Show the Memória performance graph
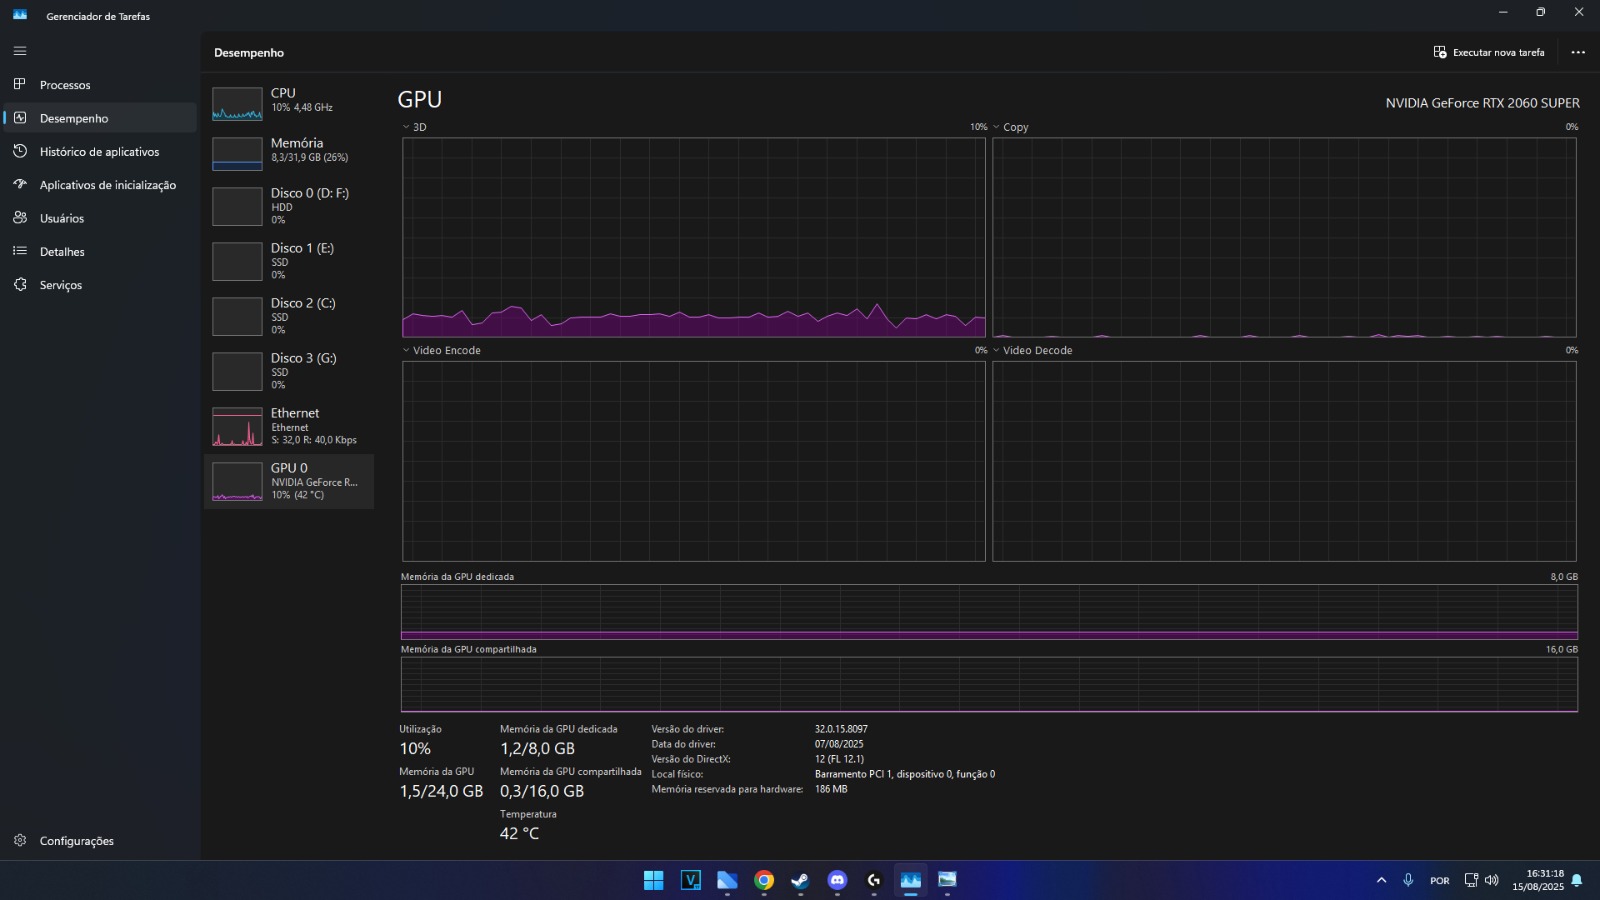 [x=289, y=150]
